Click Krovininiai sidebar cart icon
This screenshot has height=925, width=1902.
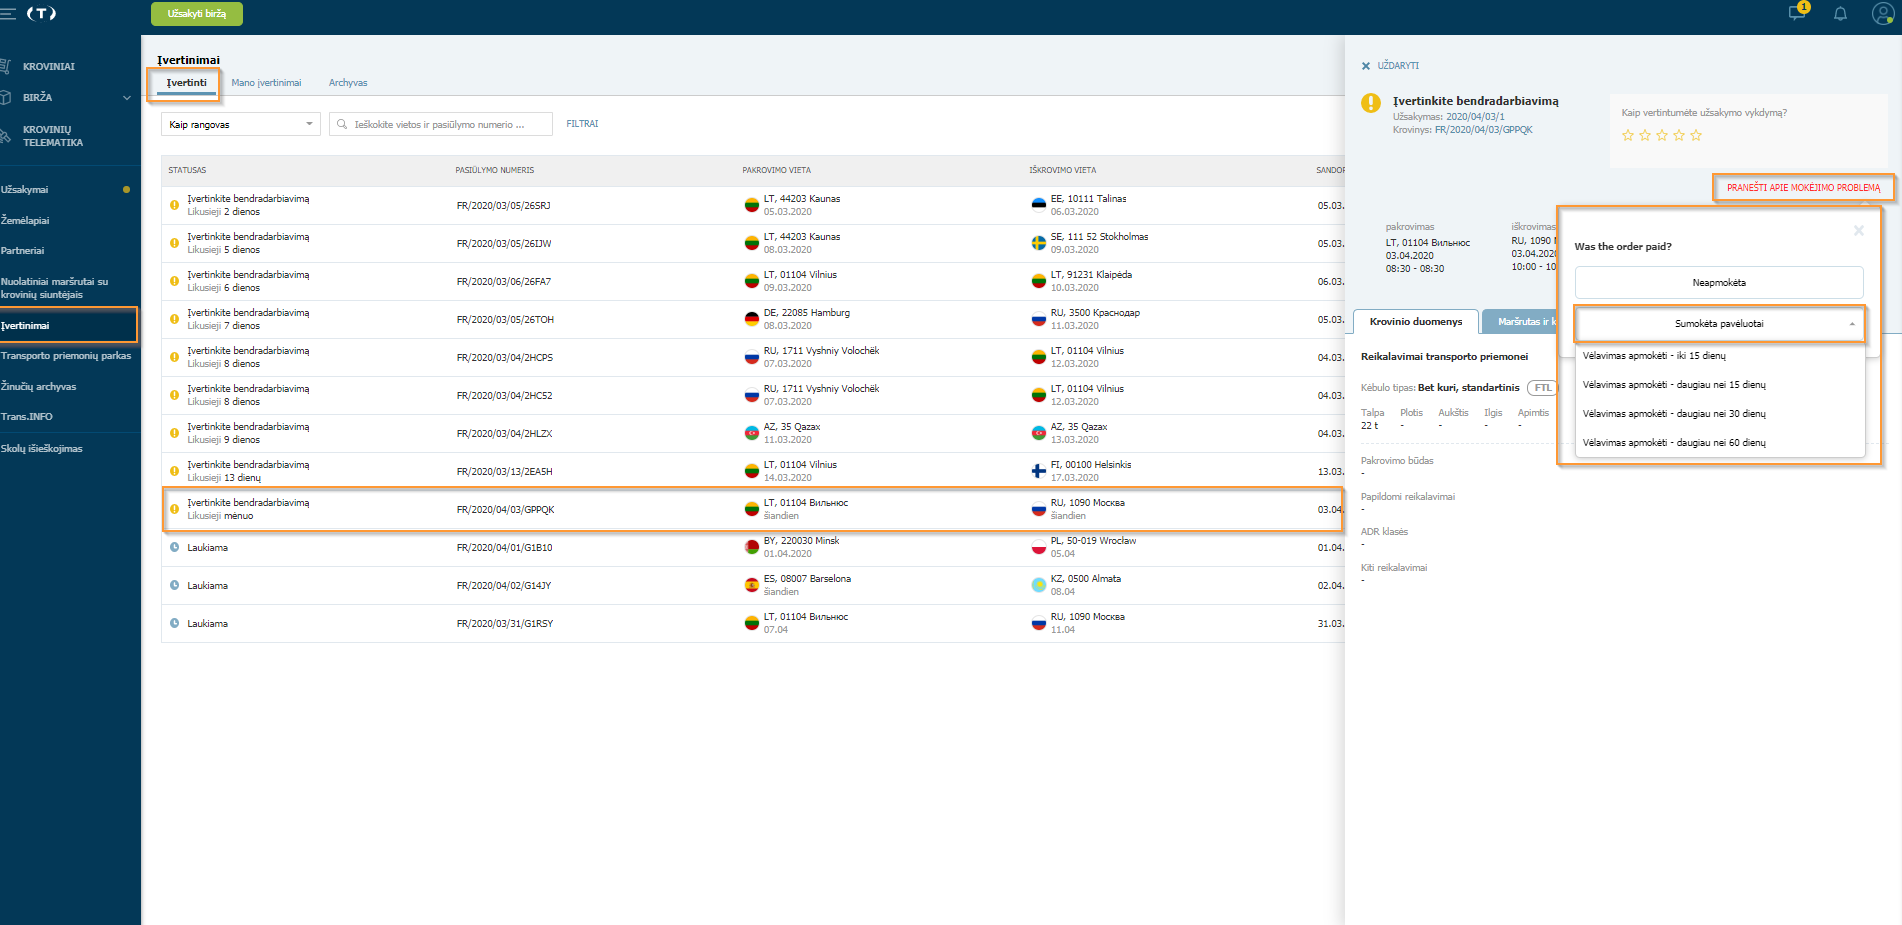click(4, 66)
